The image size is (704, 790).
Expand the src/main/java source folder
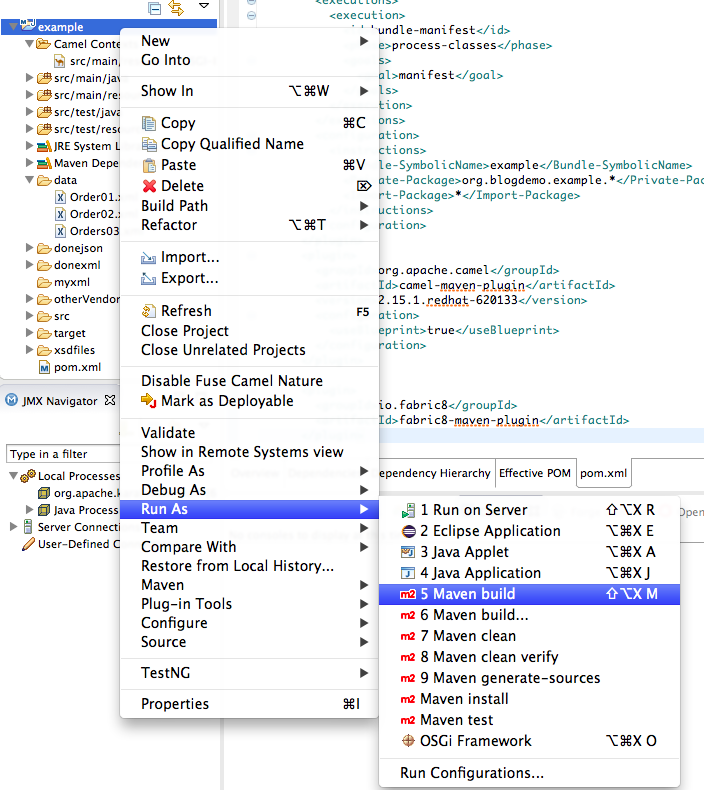[x=30, y=78]
